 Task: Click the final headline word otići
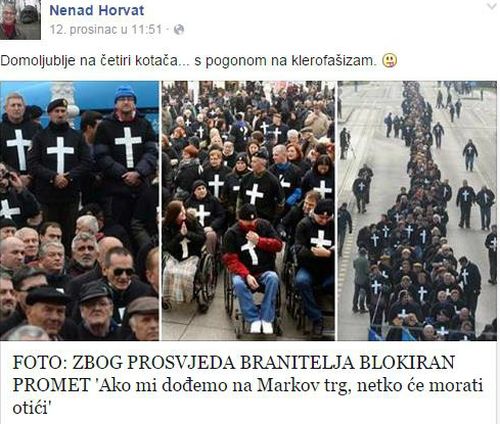(x=31, y=408)
